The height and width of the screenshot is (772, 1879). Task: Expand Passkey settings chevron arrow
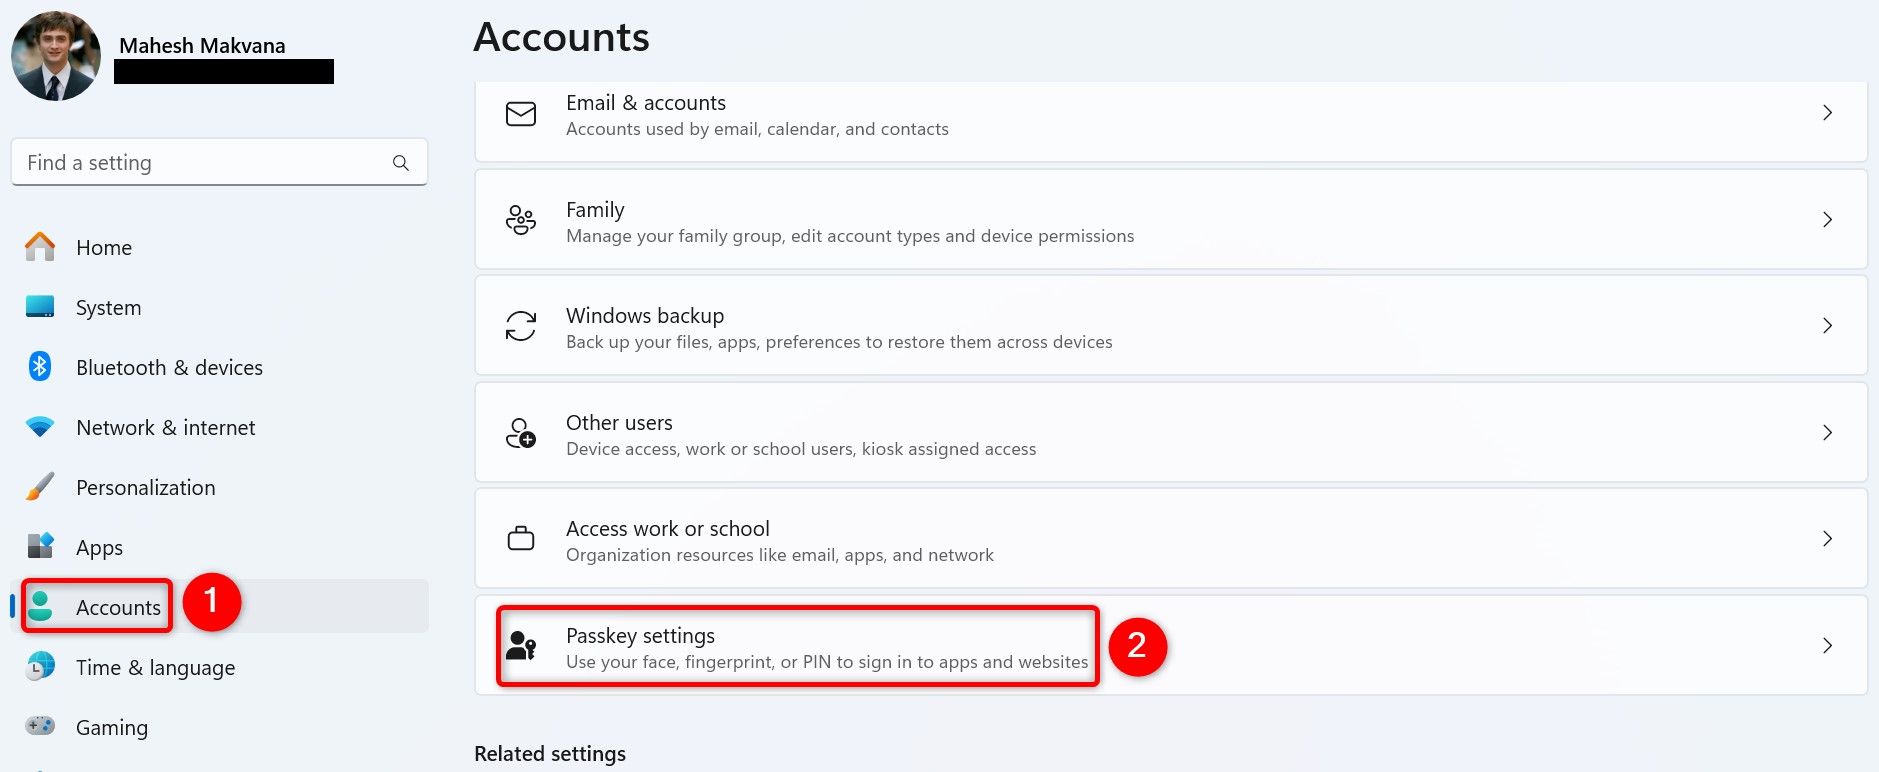[1827, 646]
